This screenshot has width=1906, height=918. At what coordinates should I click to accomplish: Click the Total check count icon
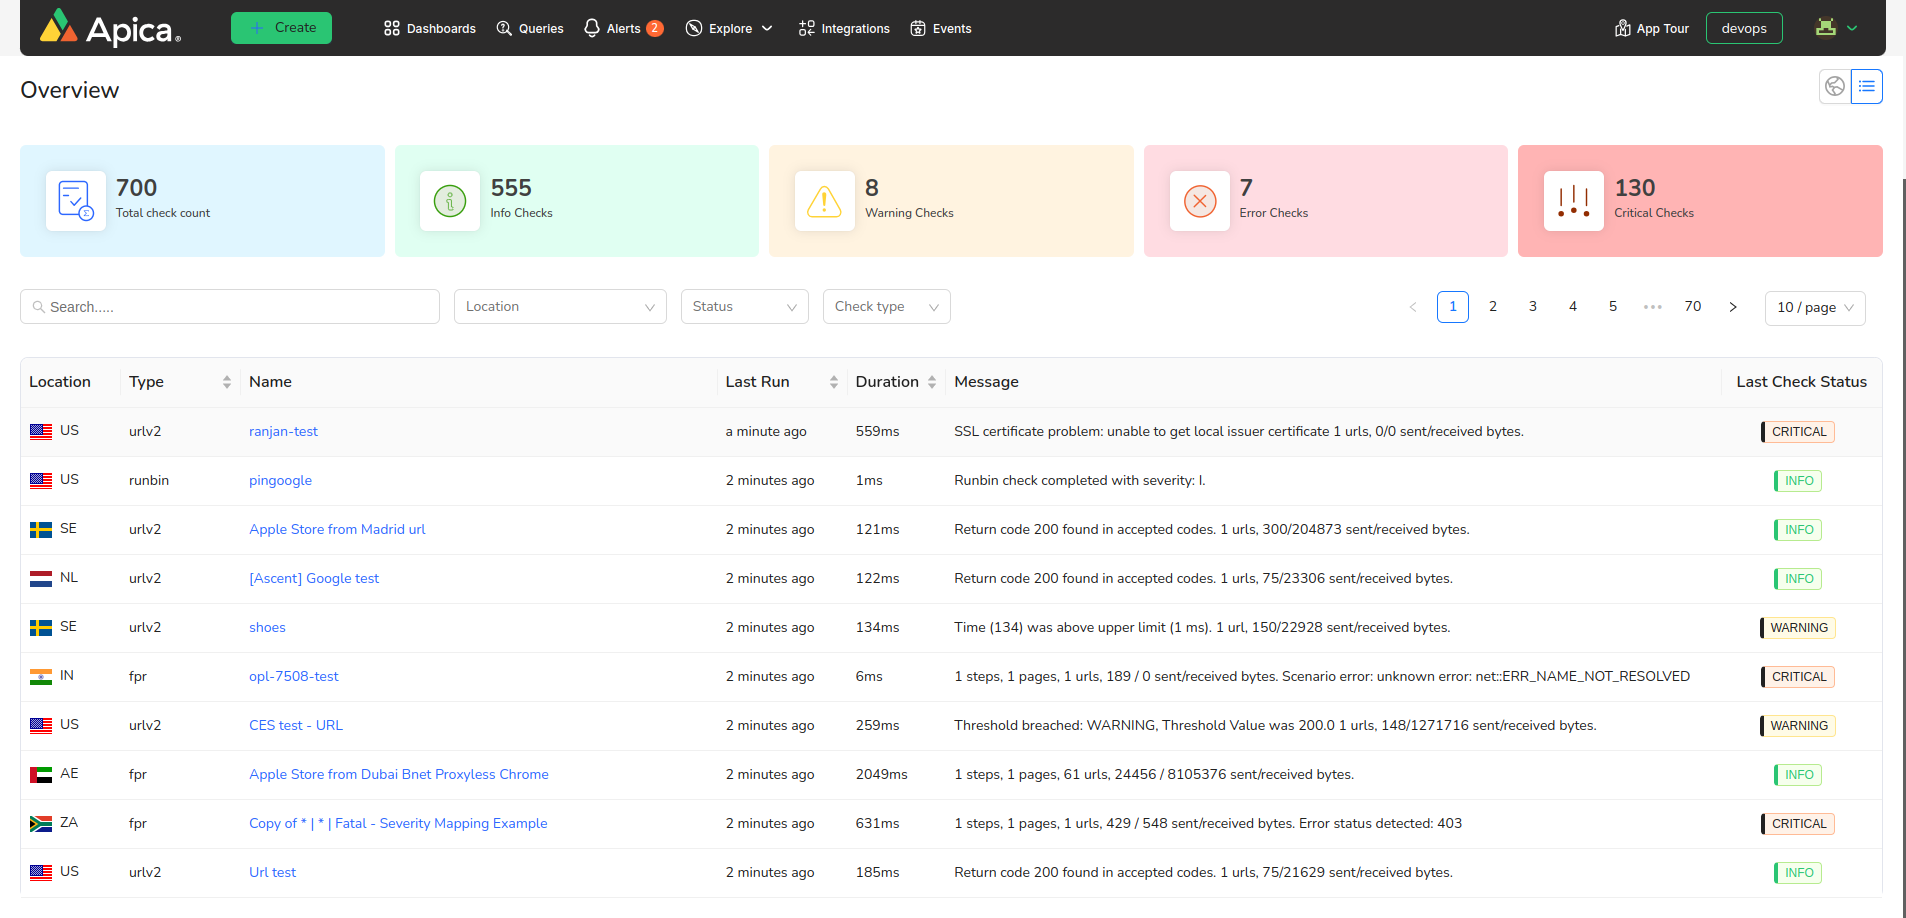pos(76,201)
